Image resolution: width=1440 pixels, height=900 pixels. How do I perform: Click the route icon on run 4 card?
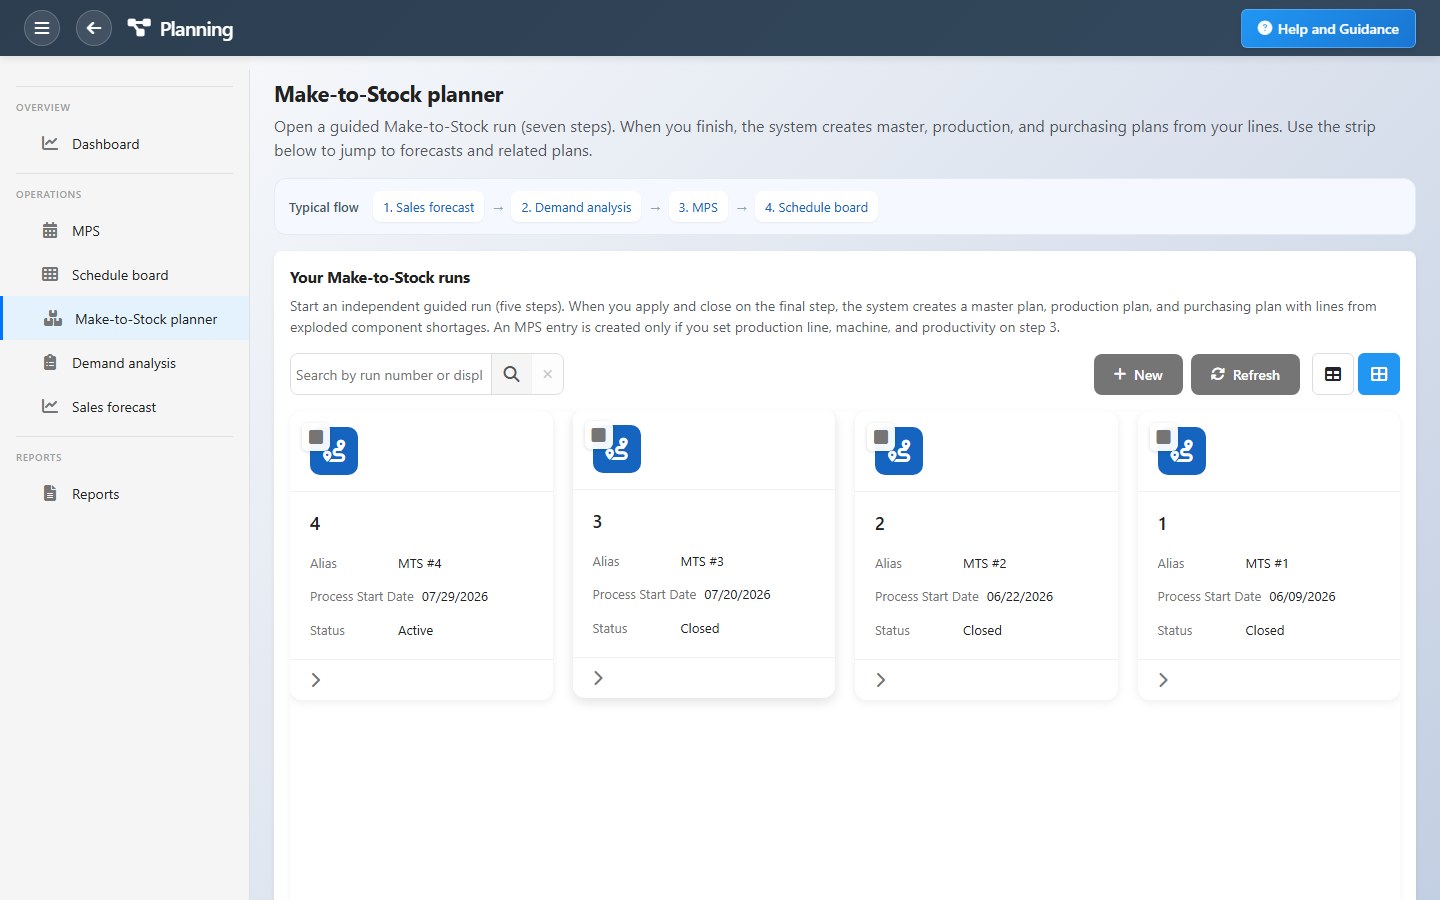334,451
